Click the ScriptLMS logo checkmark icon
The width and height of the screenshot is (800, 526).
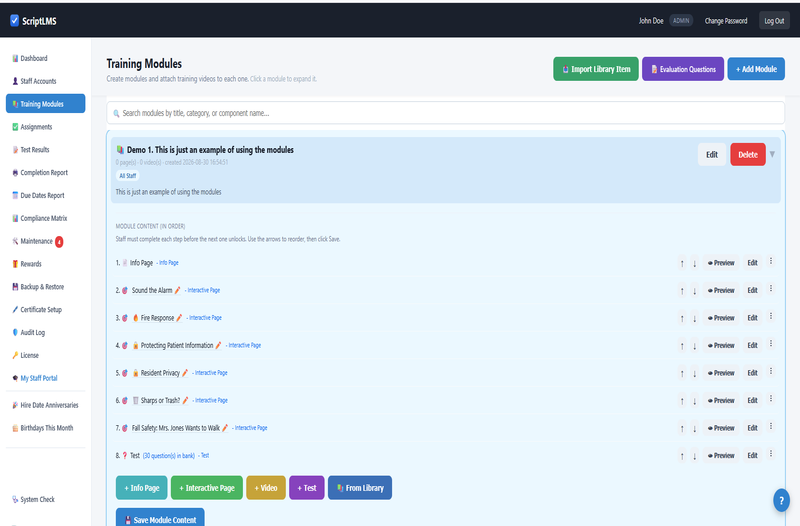14,20
